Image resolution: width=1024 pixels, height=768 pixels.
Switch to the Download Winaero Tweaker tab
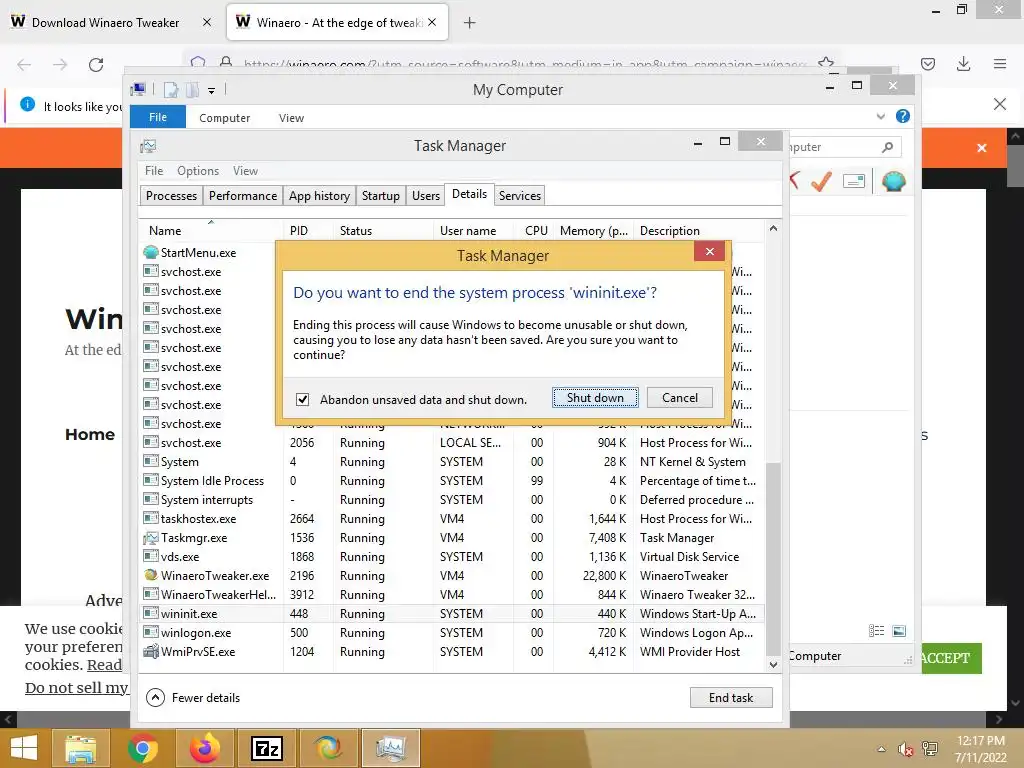pos(105,23)
